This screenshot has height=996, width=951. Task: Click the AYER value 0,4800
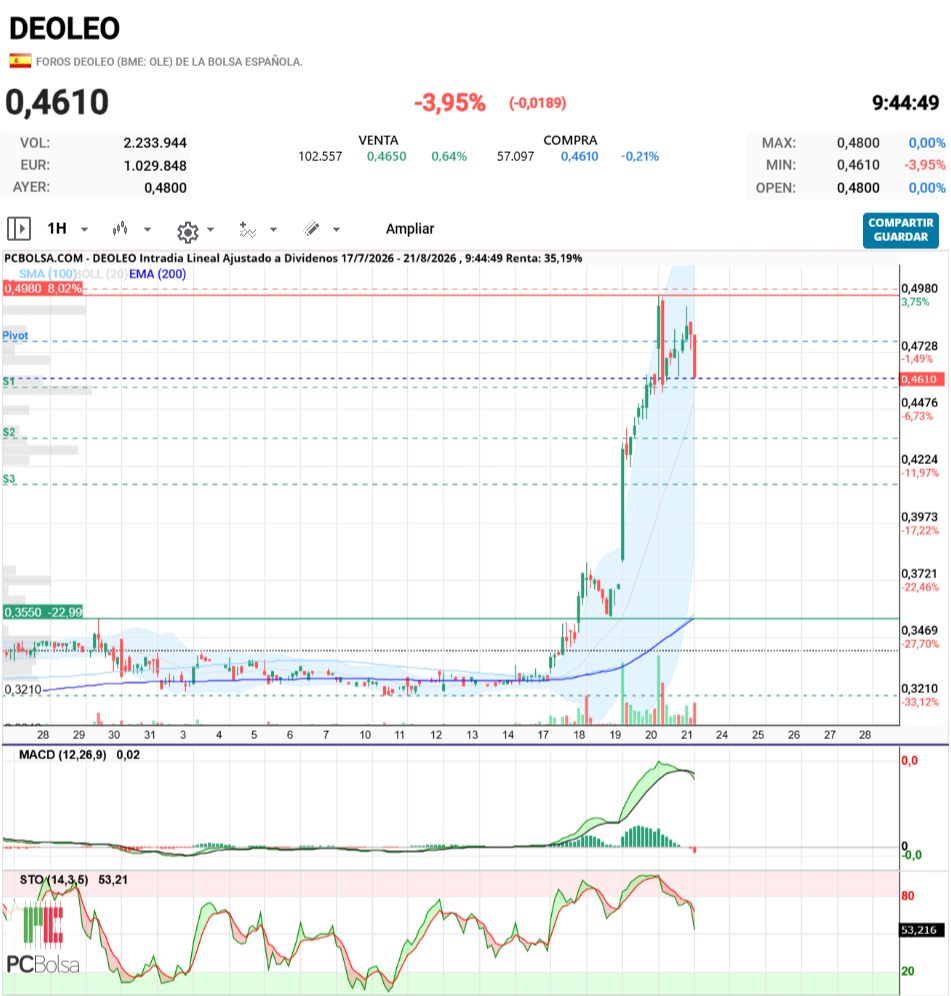click(165, 188)
